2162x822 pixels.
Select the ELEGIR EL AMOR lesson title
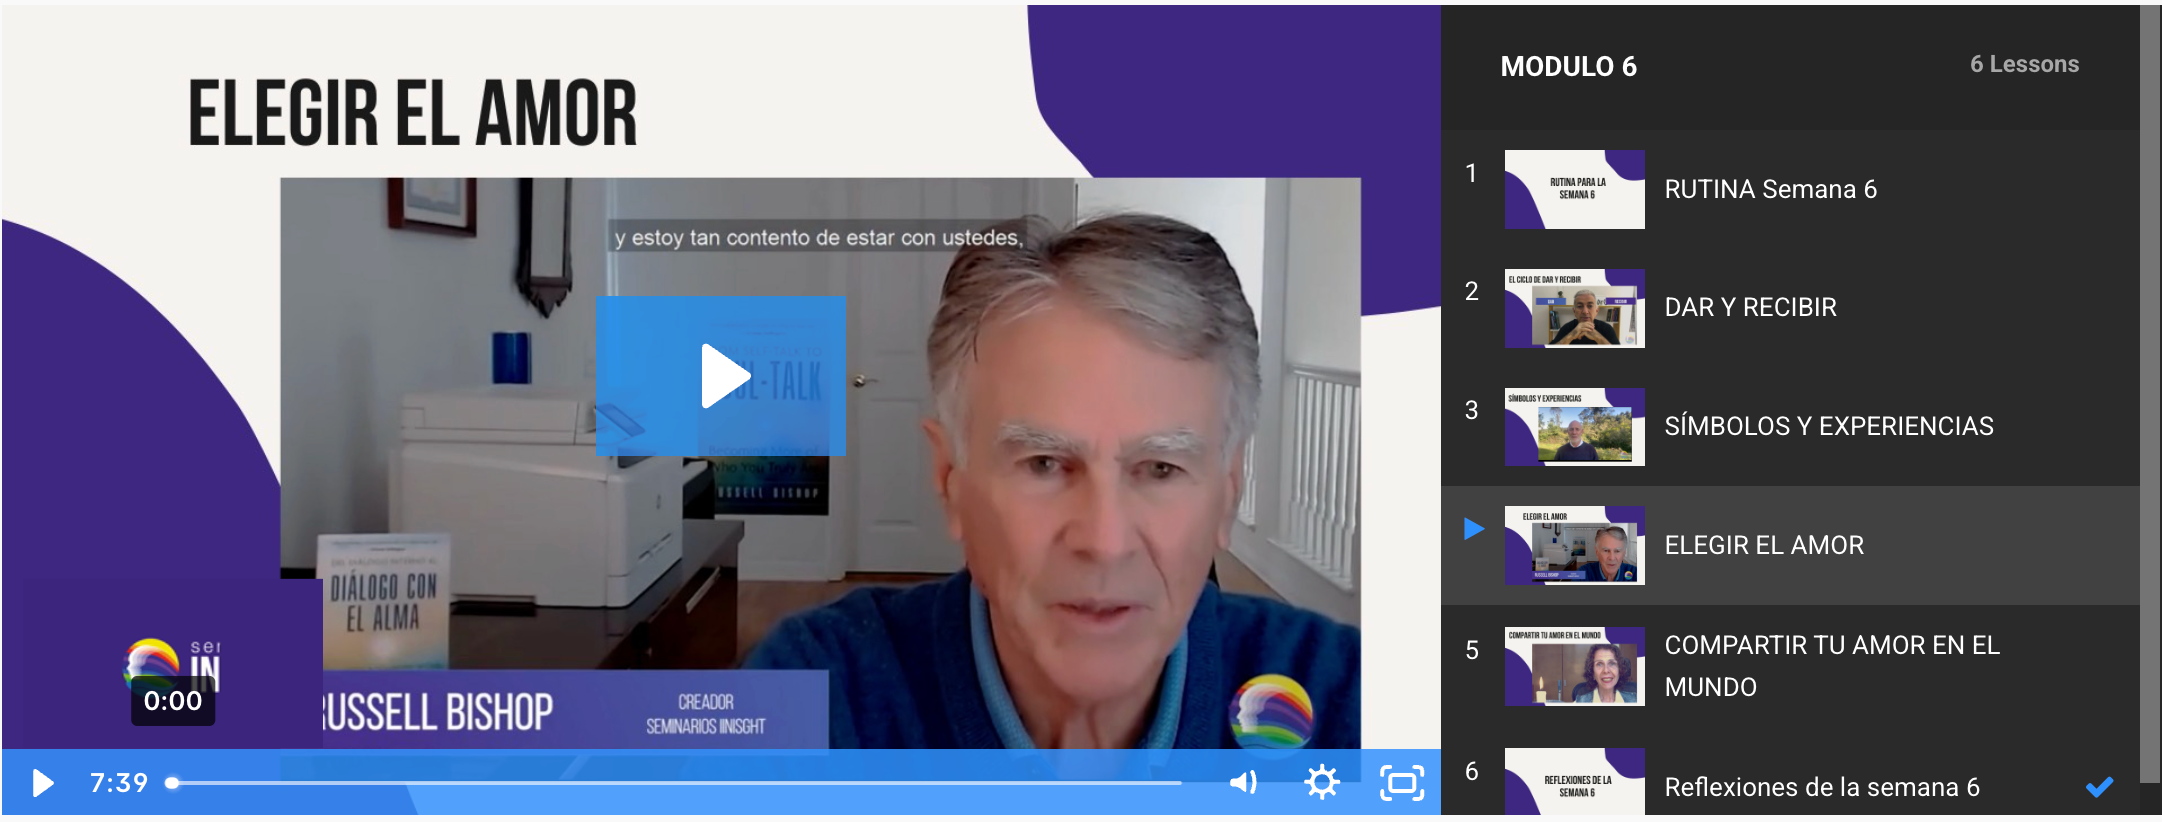1764,545
